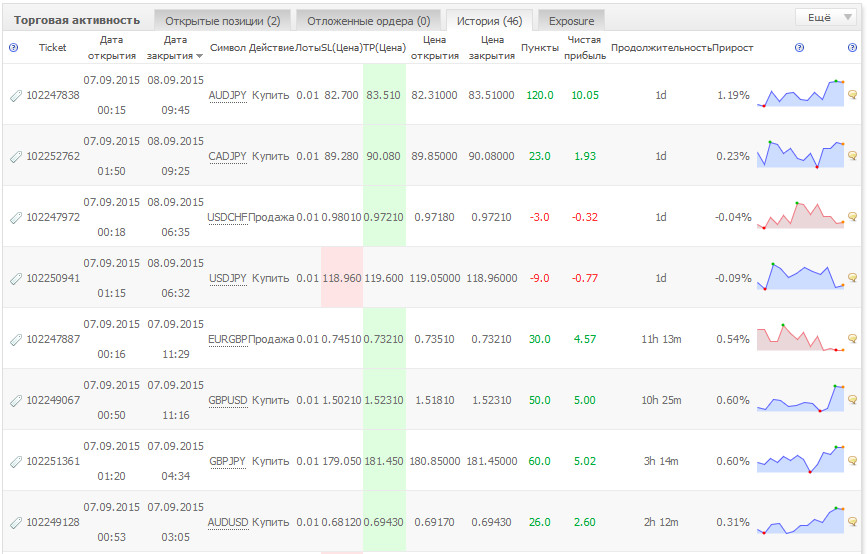867x554 pixels.
Task: Expand the Ещё dropdown
Action: (826, 18)
